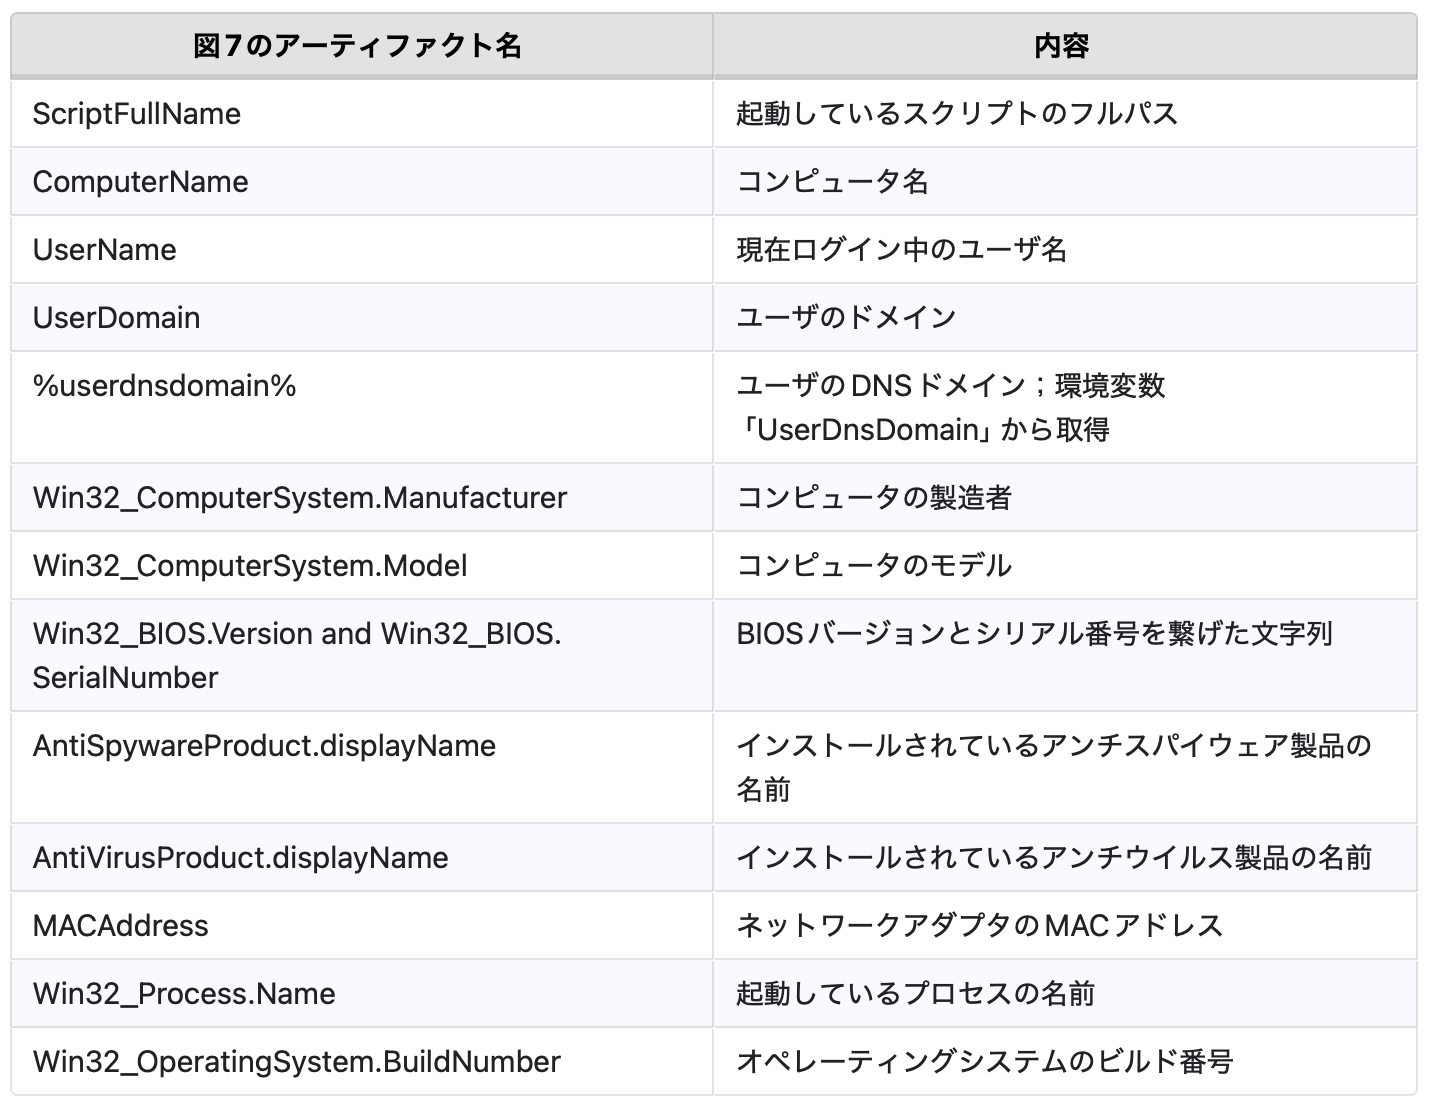Click the Win32_Process.Name cell
Viewport: 1436px width, 1110px height.
coord(184,994)
